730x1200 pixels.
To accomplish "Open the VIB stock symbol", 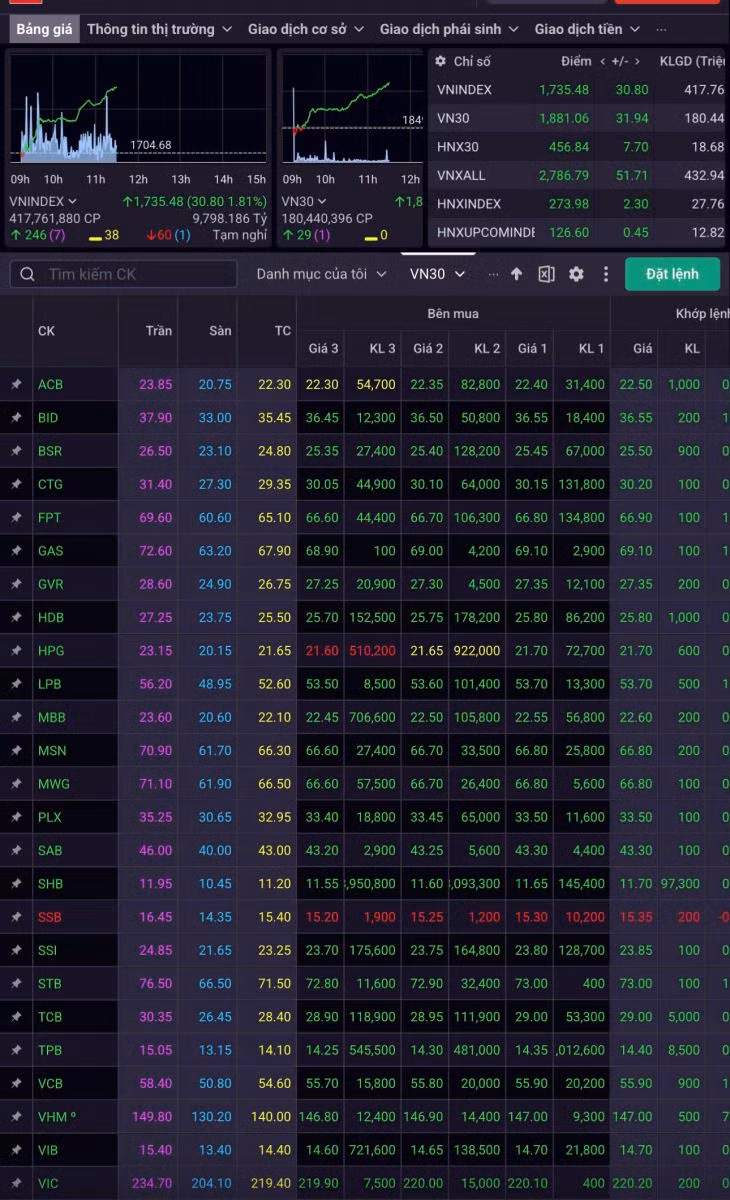I will 48,1150.
